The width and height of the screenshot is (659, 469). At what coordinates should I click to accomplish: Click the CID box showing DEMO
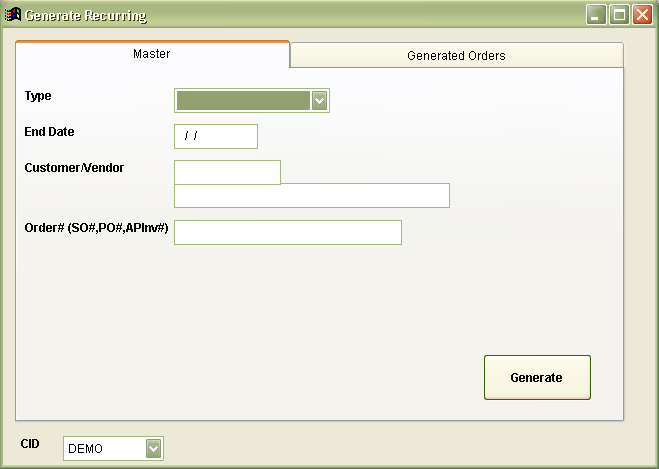[104, 449]
